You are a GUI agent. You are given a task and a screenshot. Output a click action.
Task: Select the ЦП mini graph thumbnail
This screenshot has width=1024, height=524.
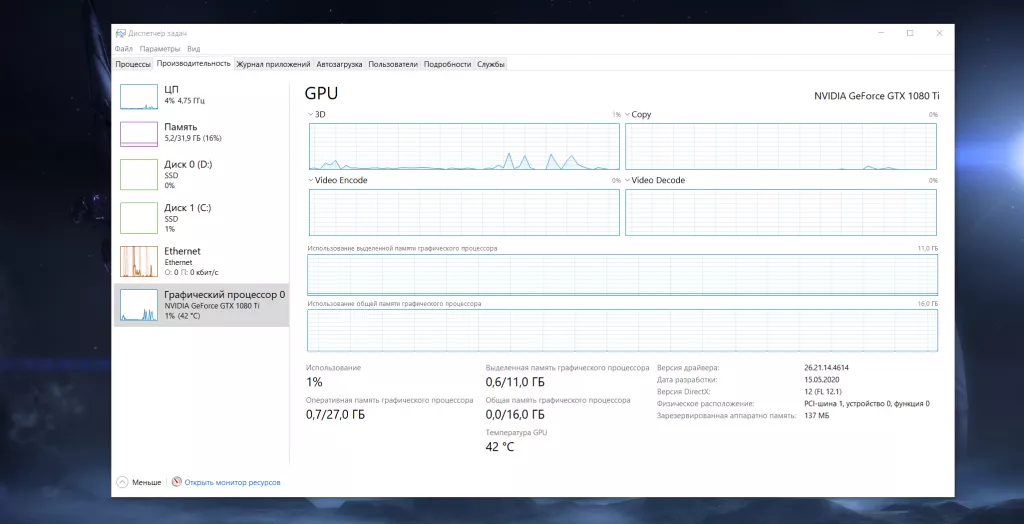[x=139, y=97]
